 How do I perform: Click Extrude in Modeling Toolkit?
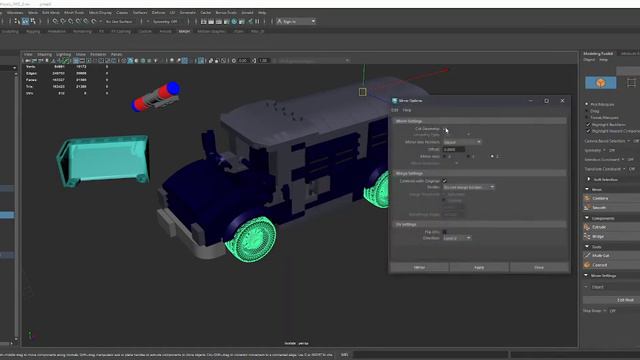coord(611,227)
